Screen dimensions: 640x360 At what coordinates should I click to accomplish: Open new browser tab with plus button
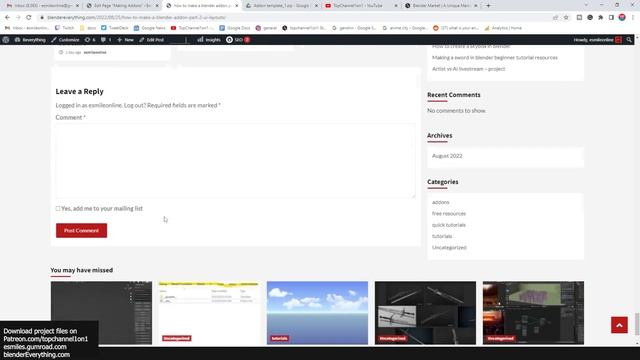[x=488, y=6]
